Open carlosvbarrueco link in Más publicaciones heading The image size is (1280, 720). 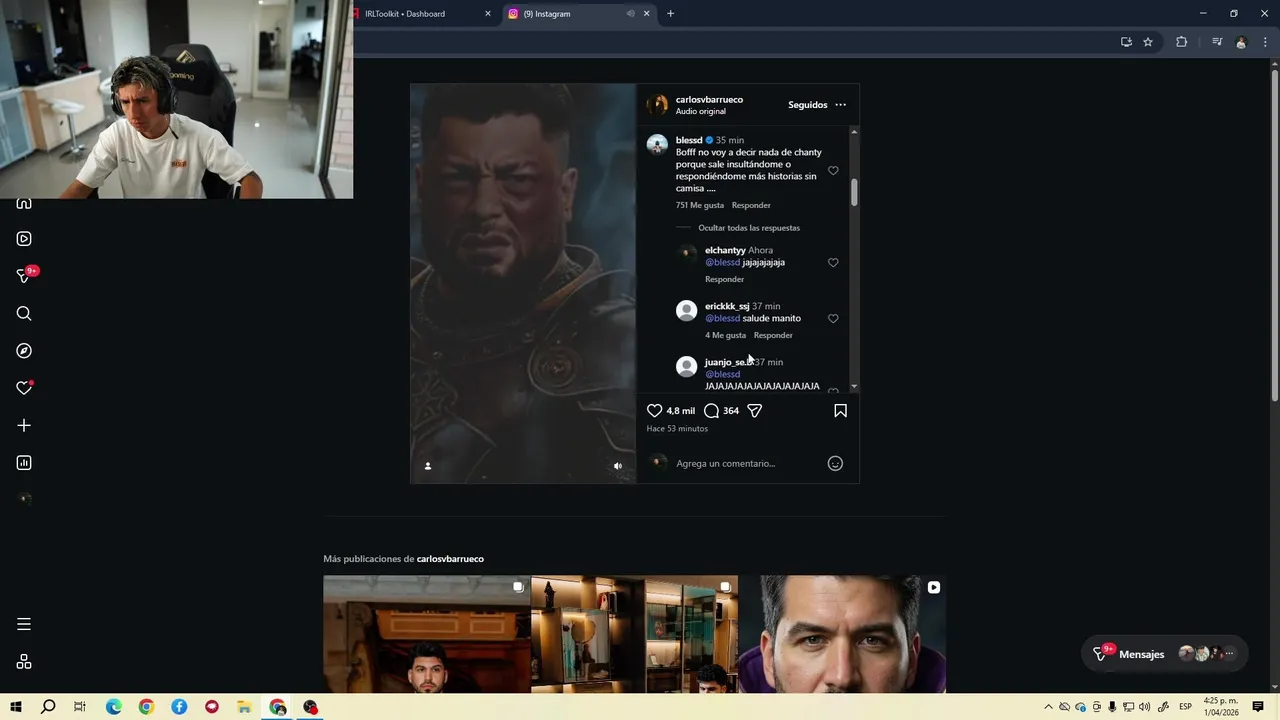(450, 559)
